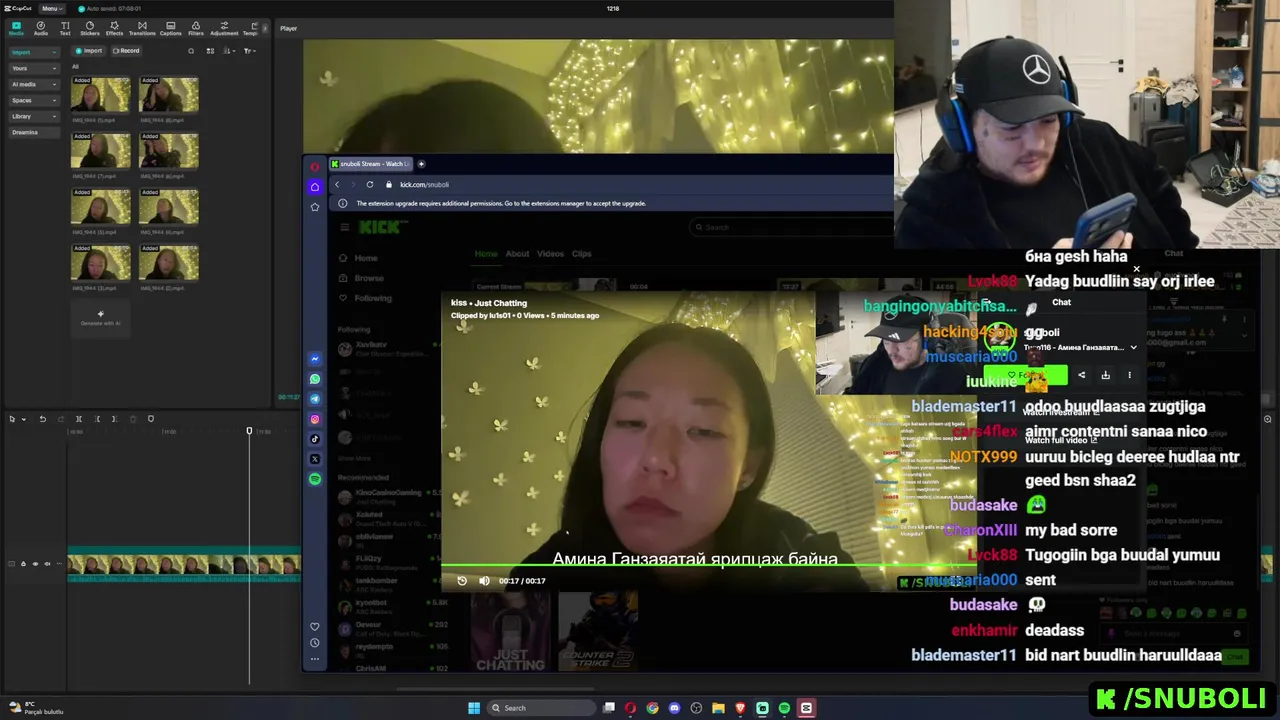Screen dimensions: 1280x720
Task: Open the Captions tab in CapCut
Action: click(171, 28)
